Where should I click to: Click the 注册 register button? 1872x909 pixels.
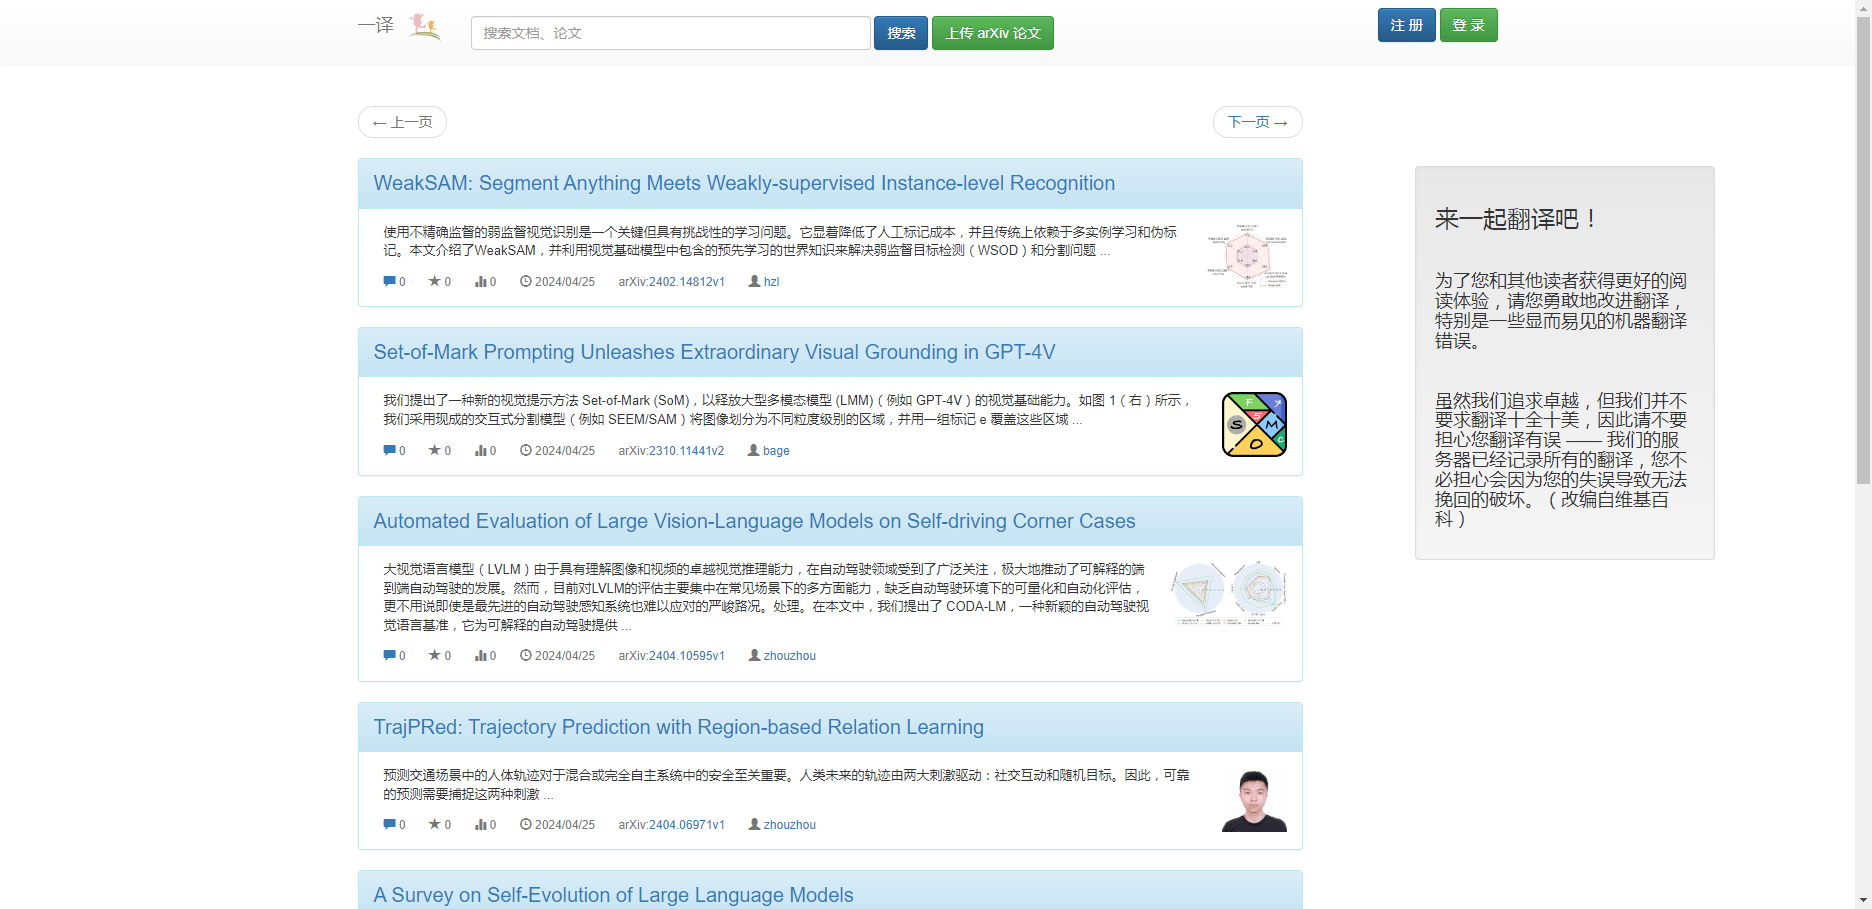click(x=1406, y=25)
